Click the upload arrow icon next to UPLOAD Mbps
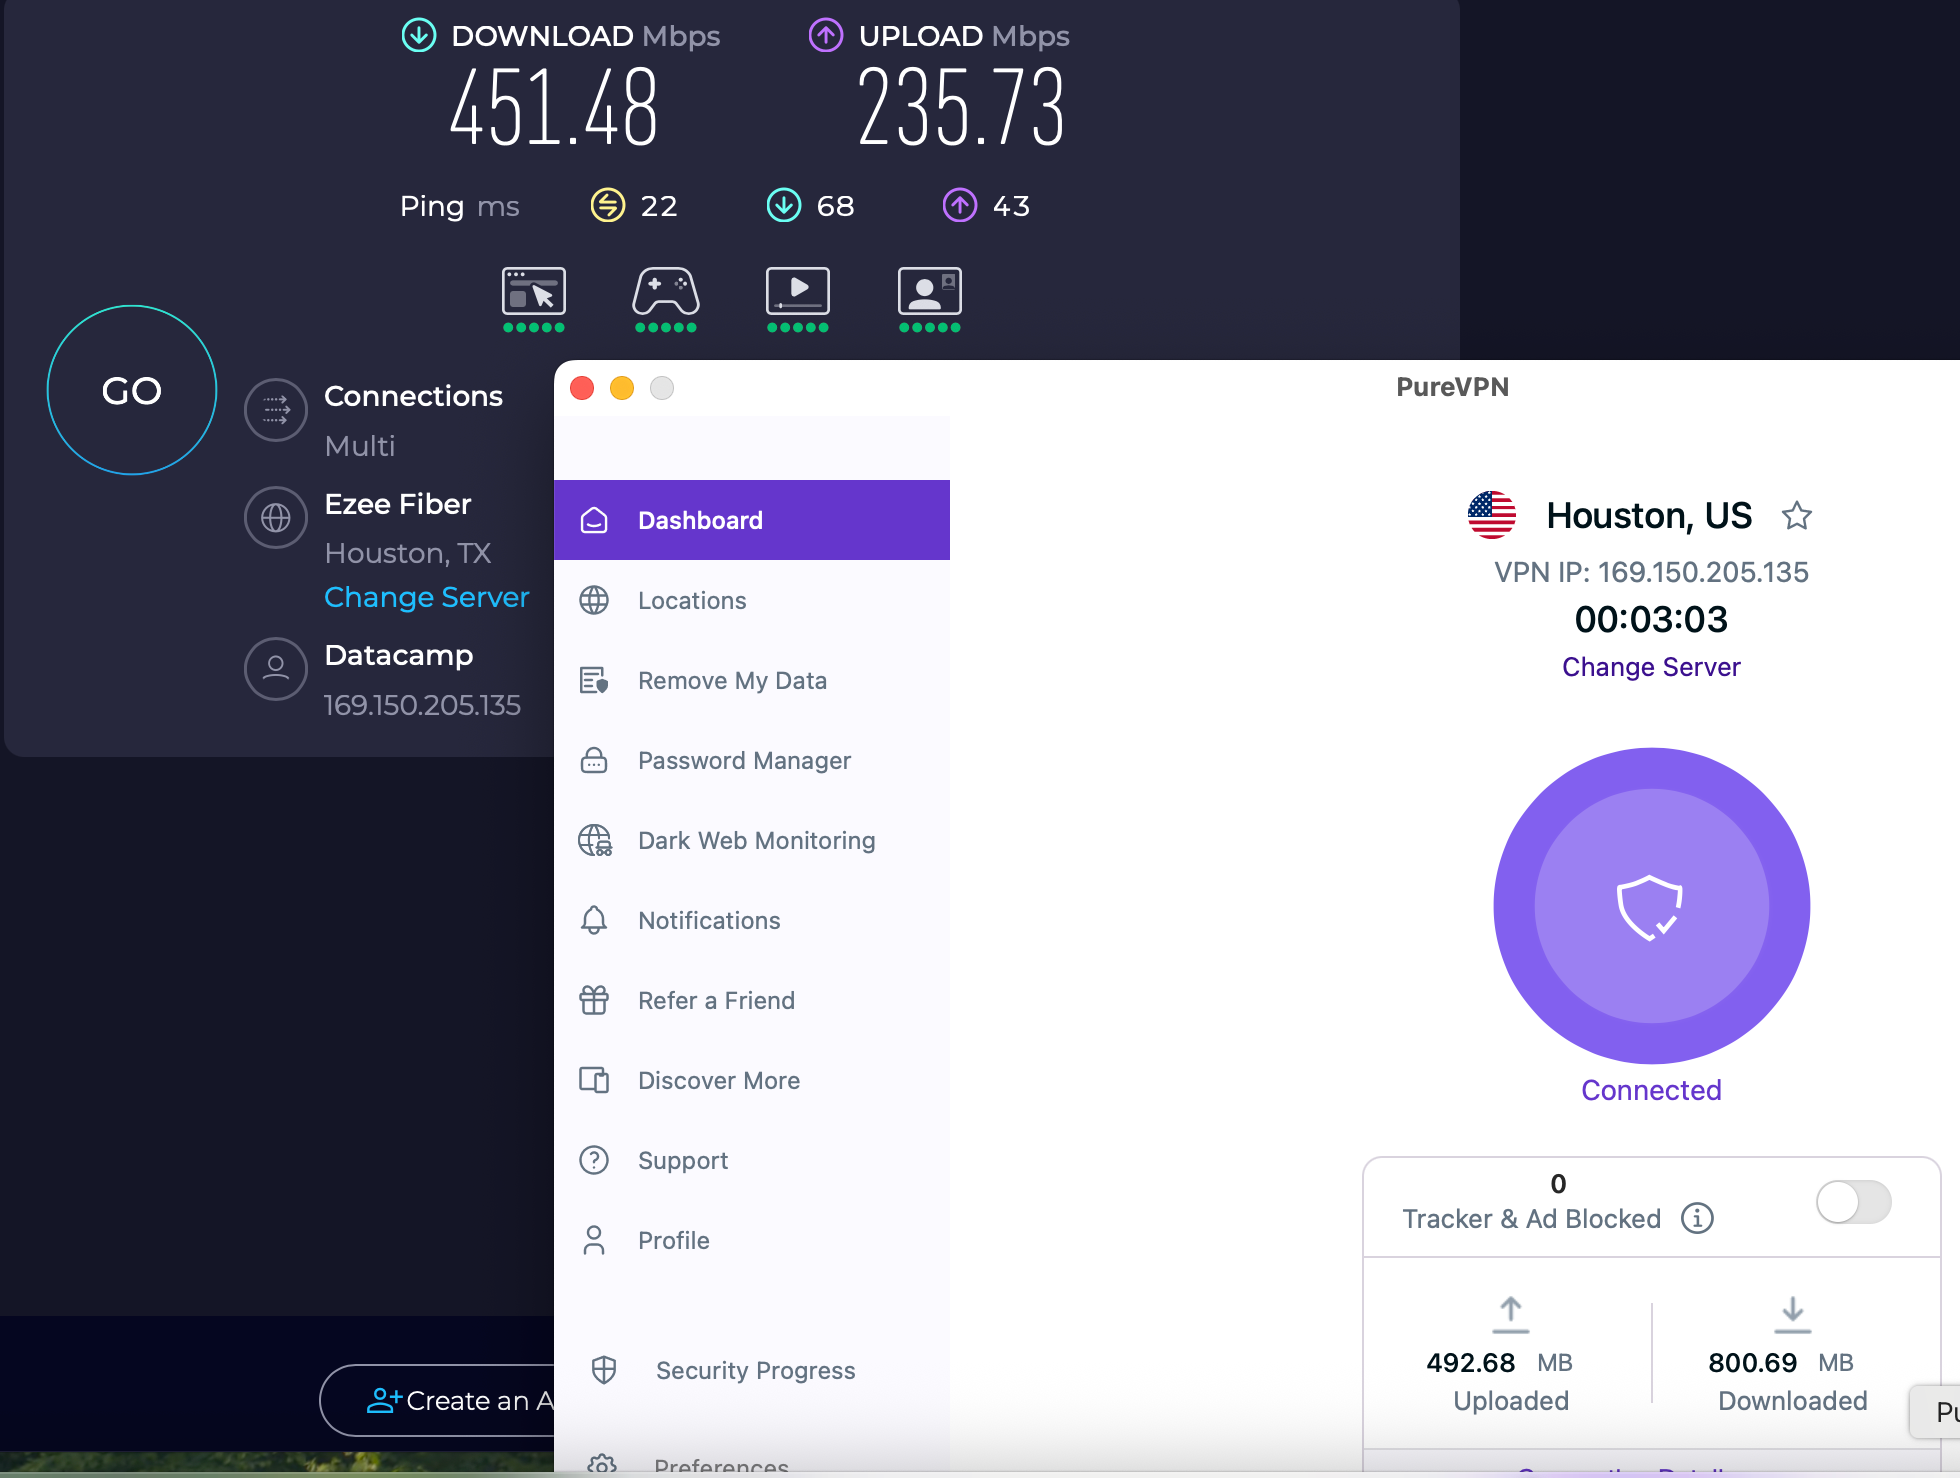 pos(826,35)
